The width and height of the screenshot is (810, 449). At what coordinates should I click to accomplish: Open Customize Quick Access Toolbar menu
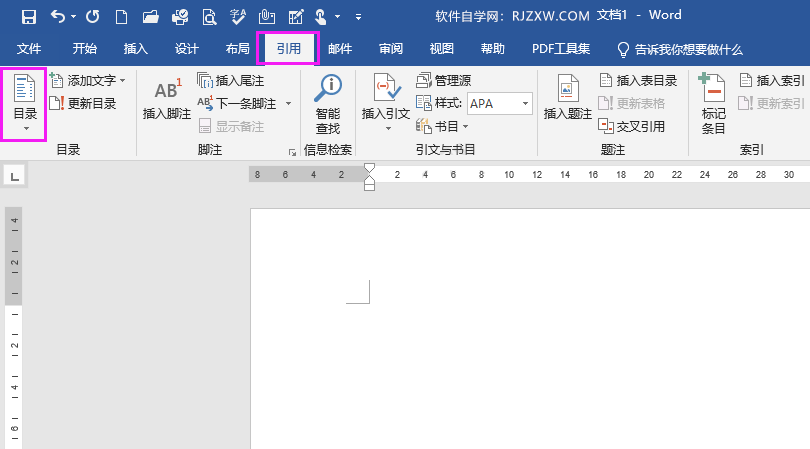[358, 17]
